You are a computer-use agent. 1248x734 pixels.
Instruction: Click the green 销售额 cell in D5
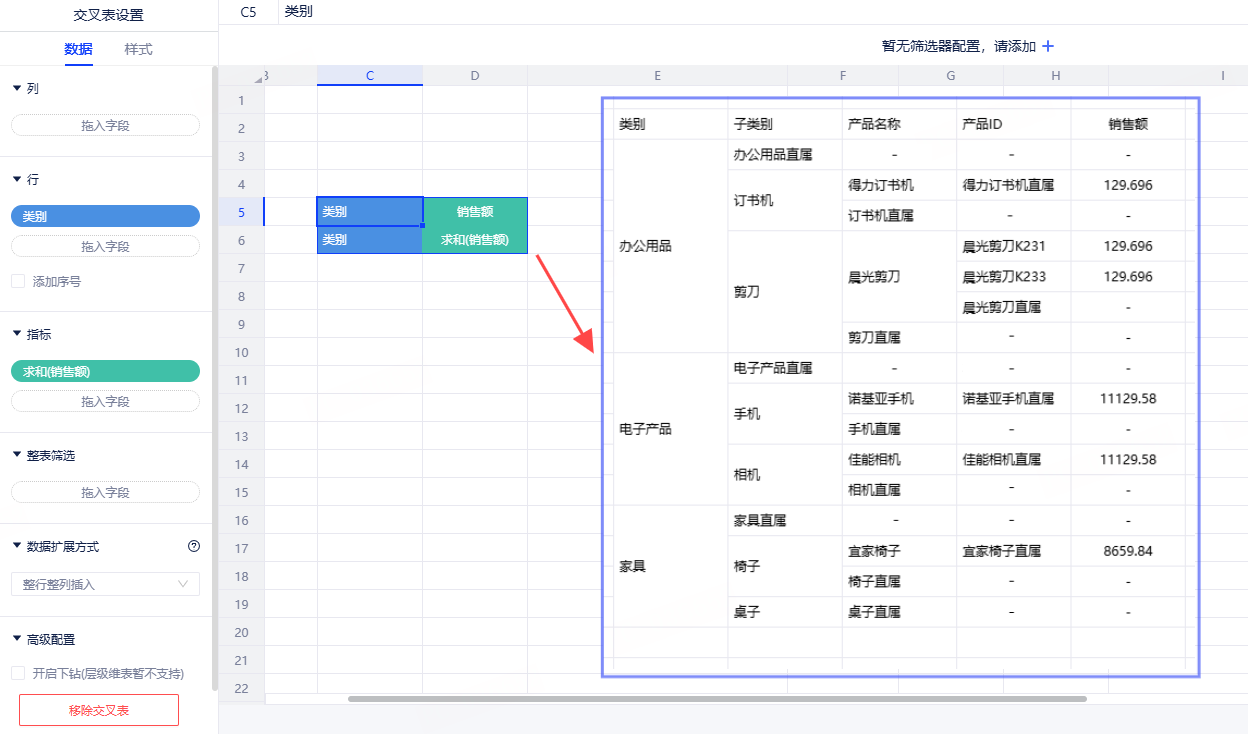point(475,212)
